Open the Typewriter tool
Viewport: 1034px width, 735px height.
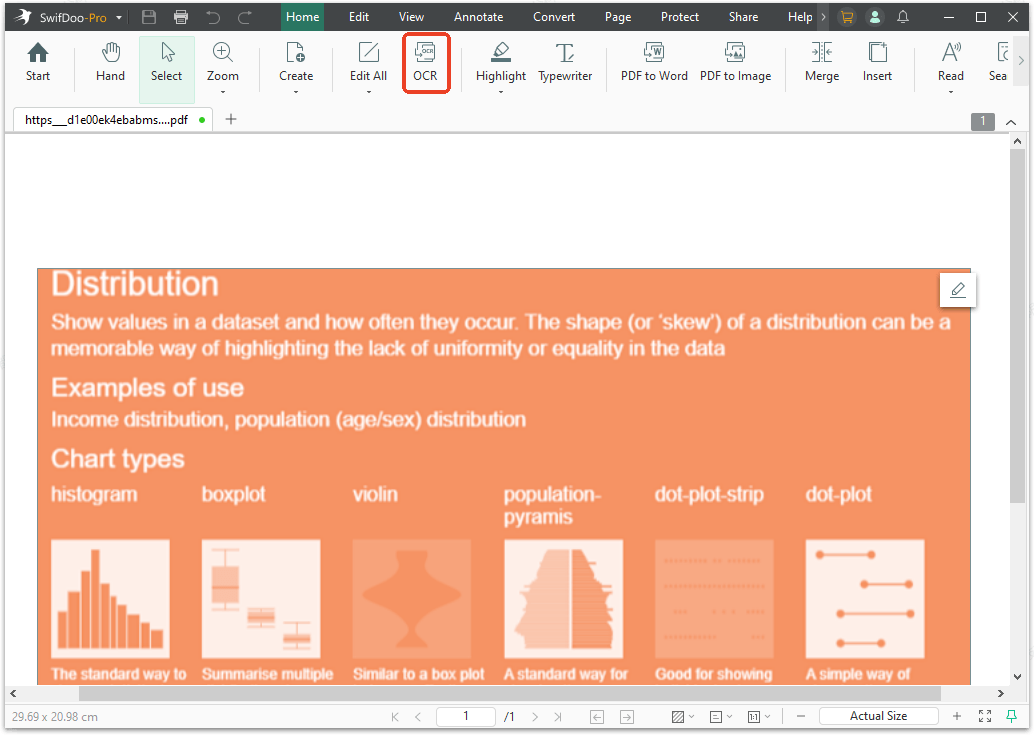point(564,63)
